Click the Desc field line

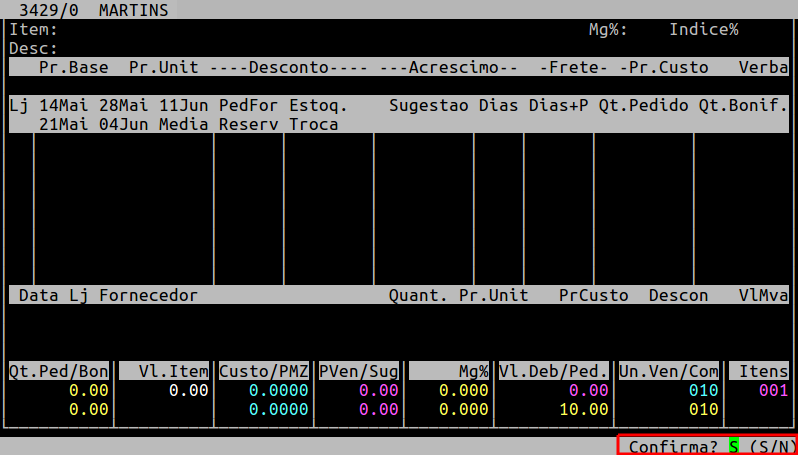(x=399, y=49)
